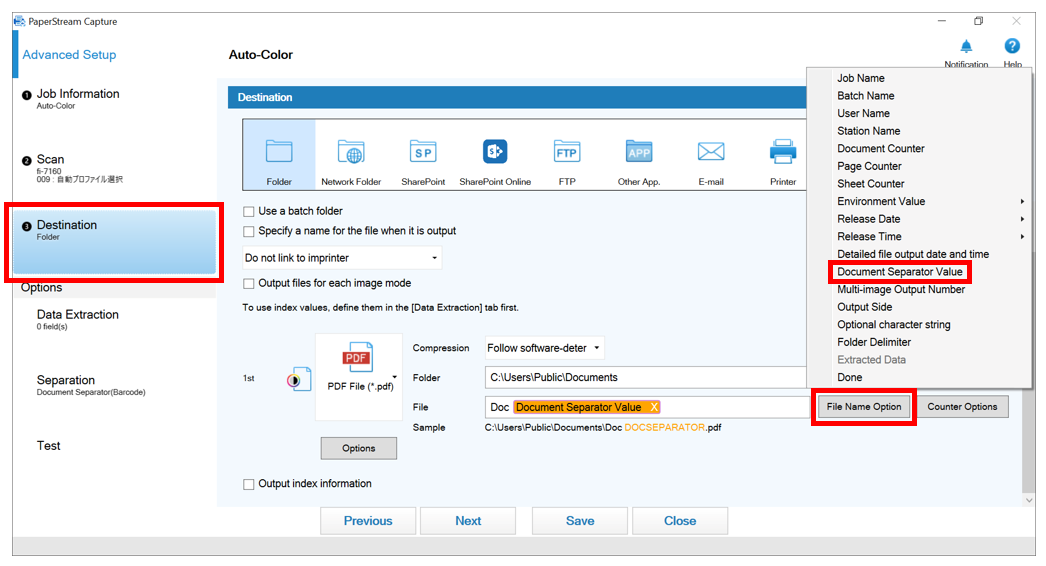Choose Document Separator Value entry
Screen dimensions: 1046x566
pos(899,272)
